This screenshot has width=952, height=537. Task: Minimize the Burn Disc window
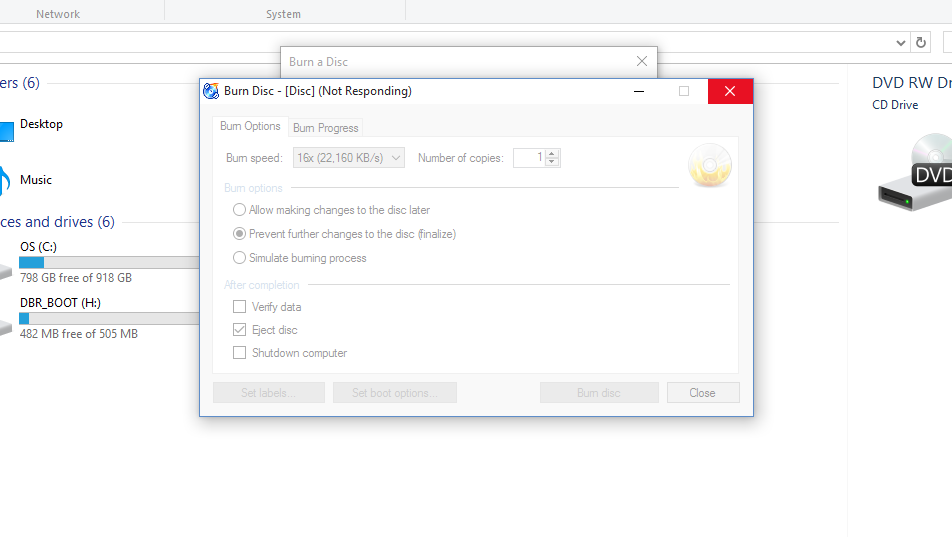[x=639, y=91]
